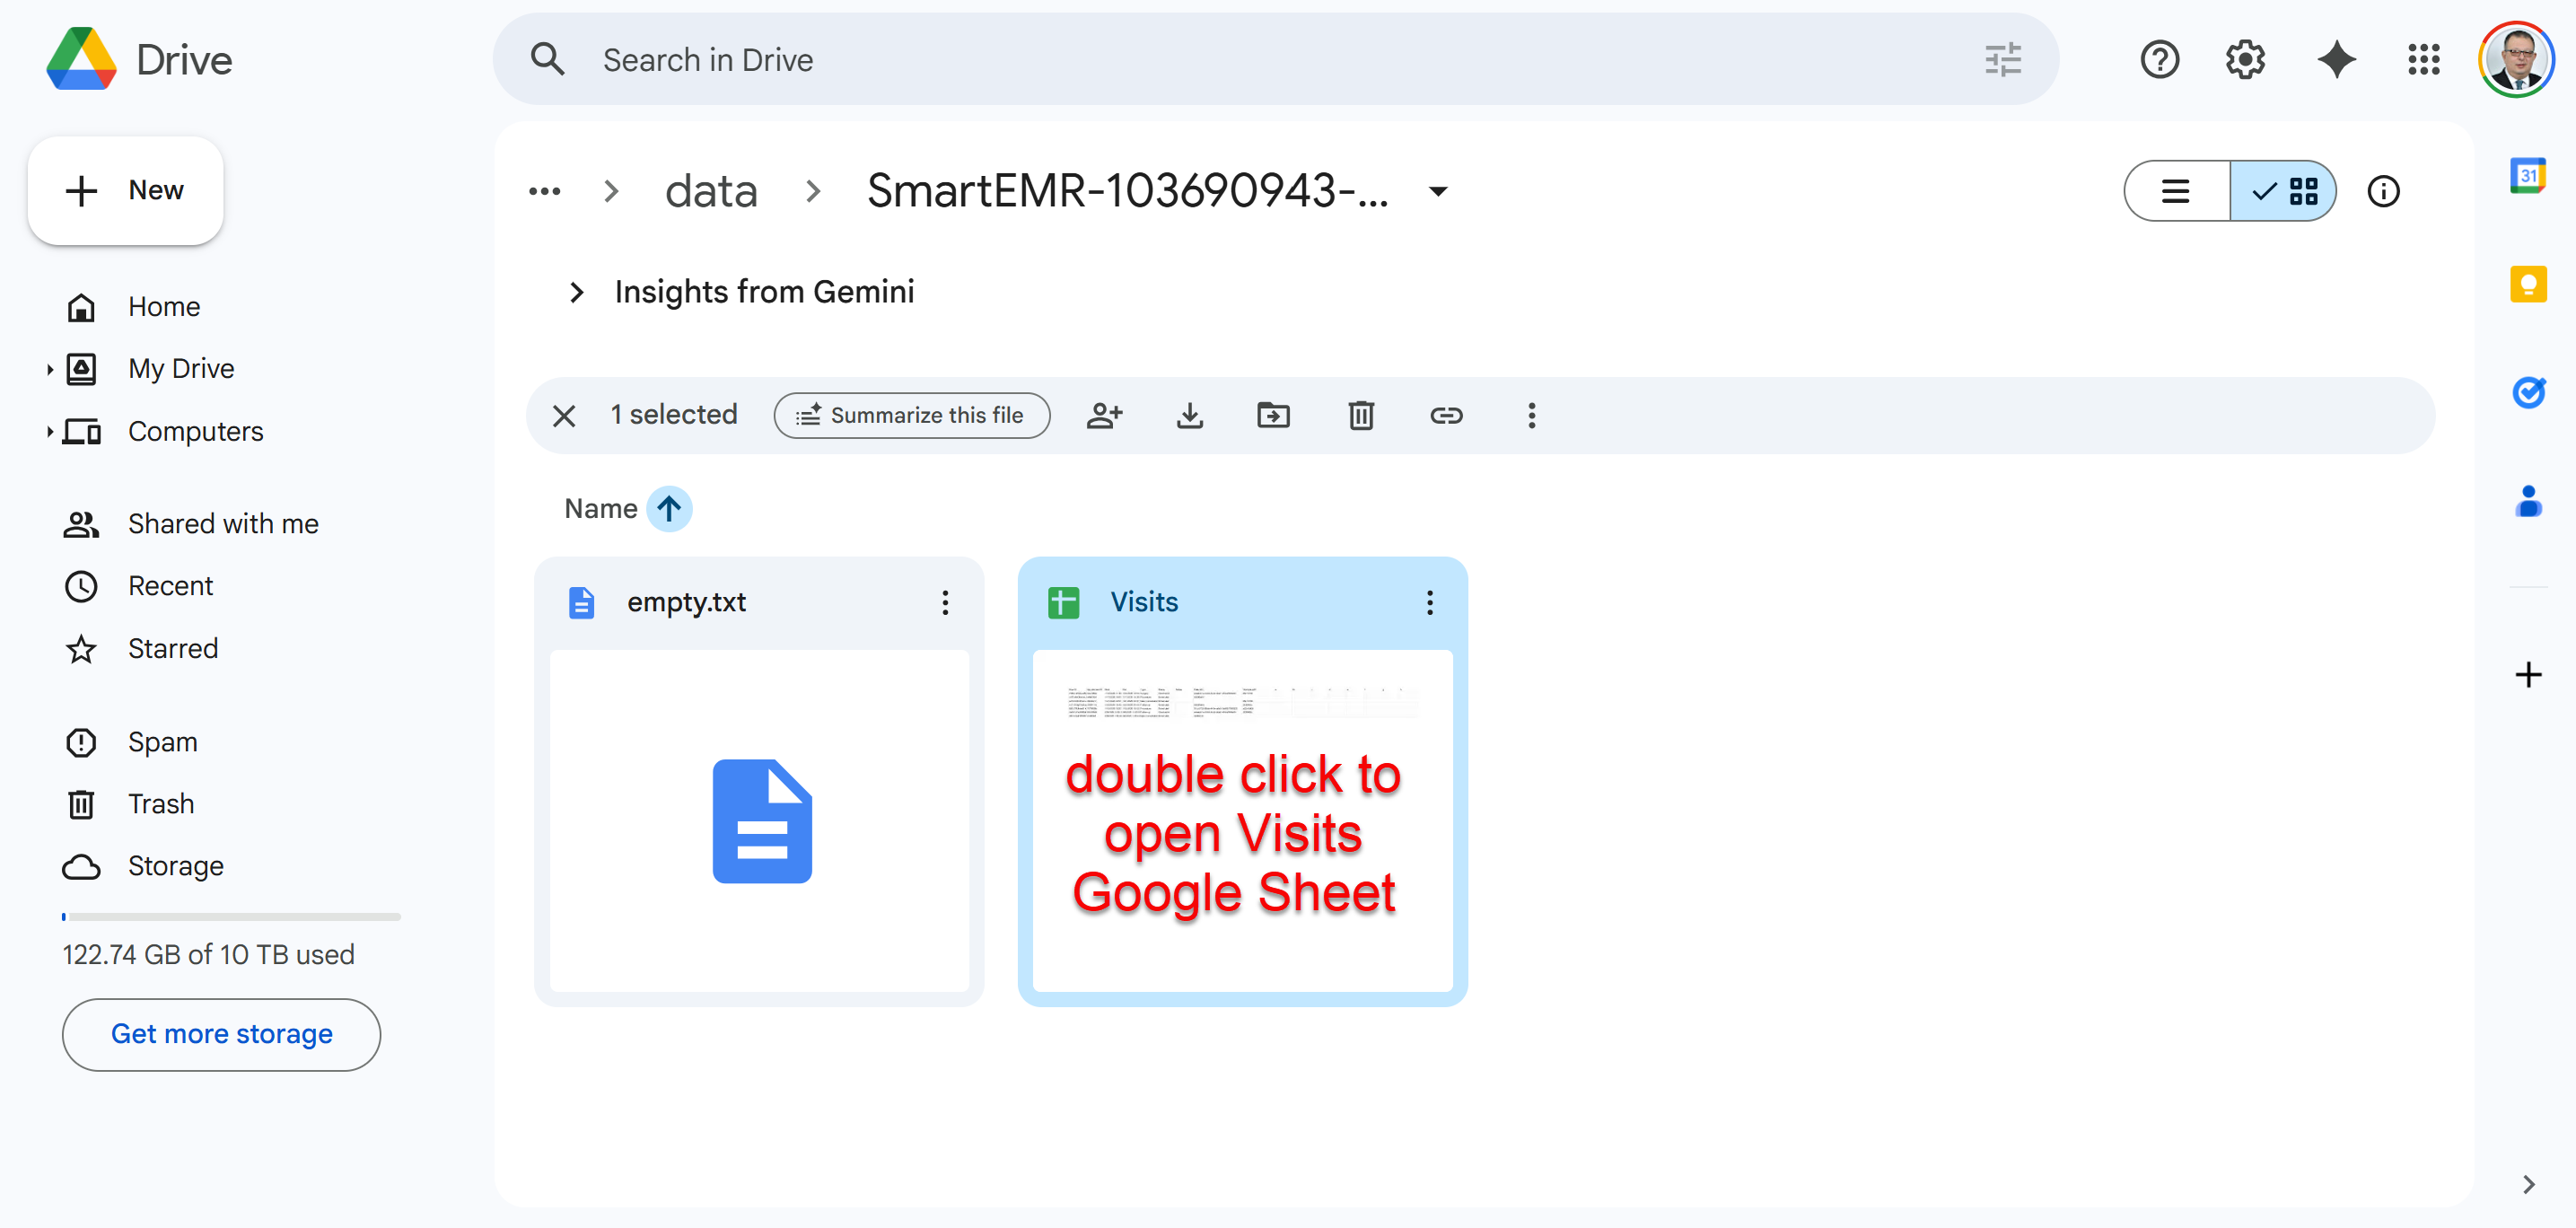Move the selected file to another folder

1273,415
